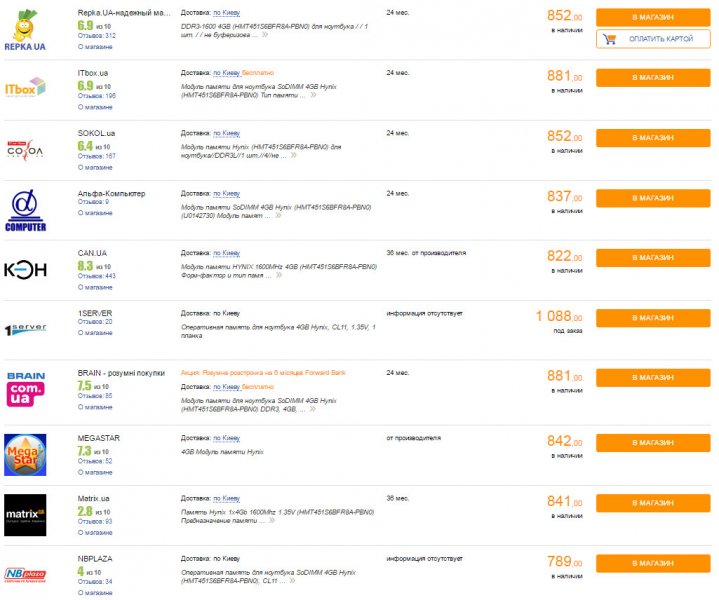Open the black matrix shop logo
Image resolution: width=719 pixels, height=600 pixels.
click(25, 515)
